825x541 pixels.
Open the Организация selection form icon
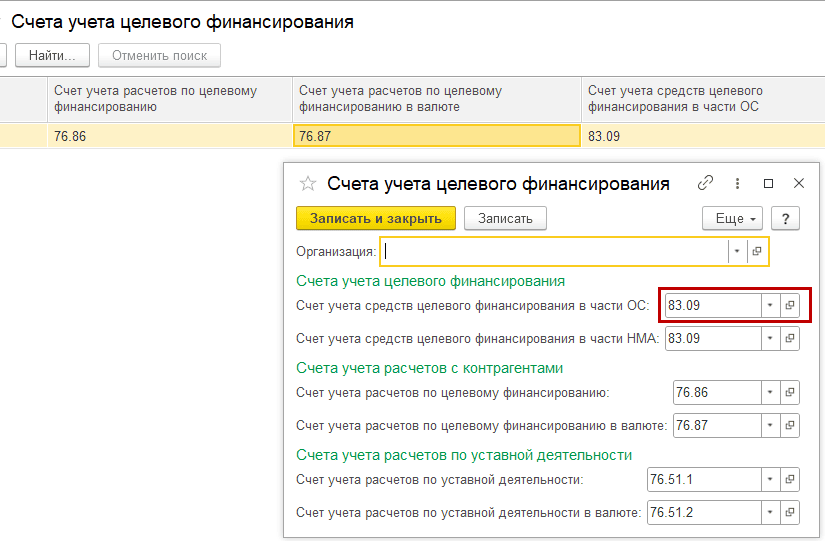pyautogui.click(x=757, y=251)
